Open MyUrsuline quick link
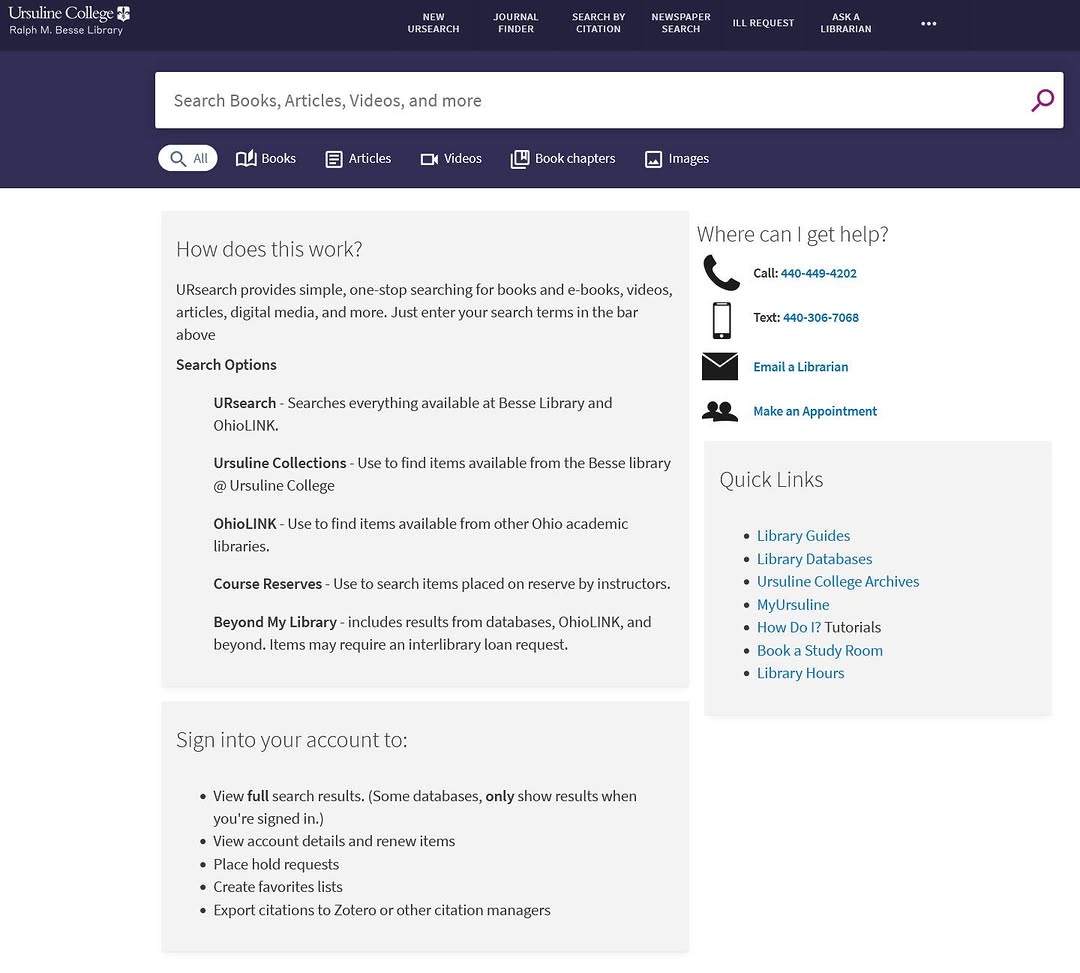This screenshot has width=1080, height=973. coord(793,605)
